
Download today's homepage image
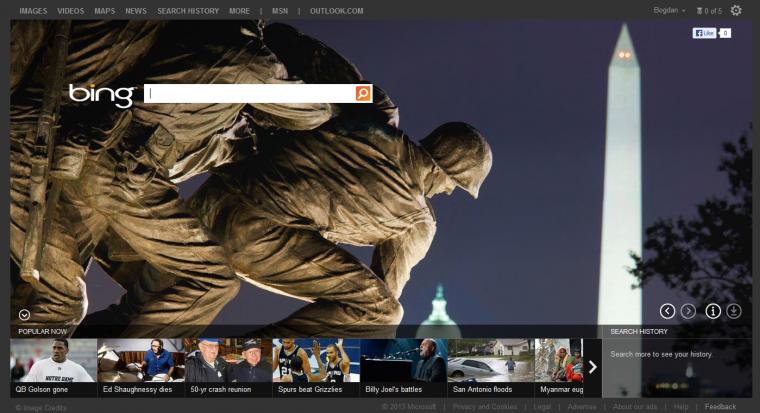pyautogui.click(x=734, y=311)
